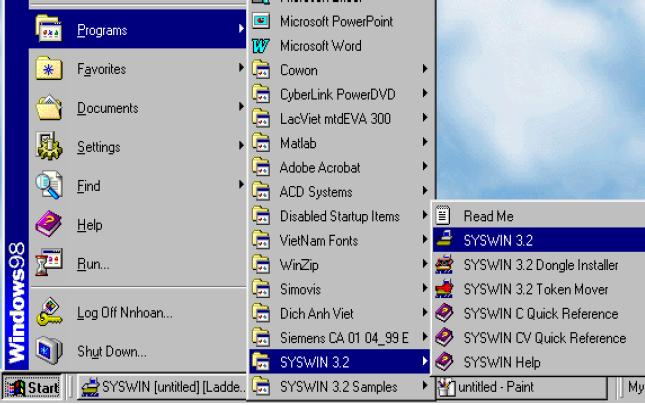Click the Programs folder icon
Viewport: 645px width, 405px height.
49,28
